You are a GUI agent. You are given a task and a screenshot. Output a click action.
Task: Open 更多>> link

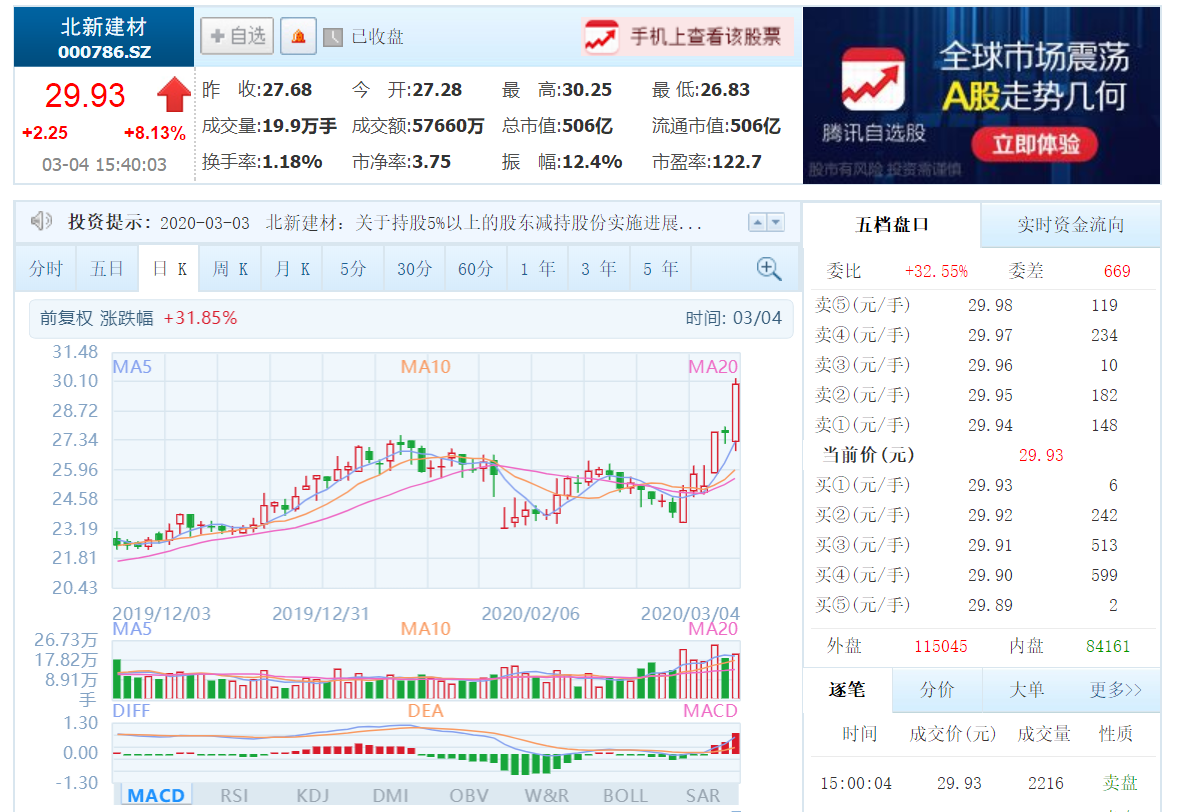tap(1115, 689)
